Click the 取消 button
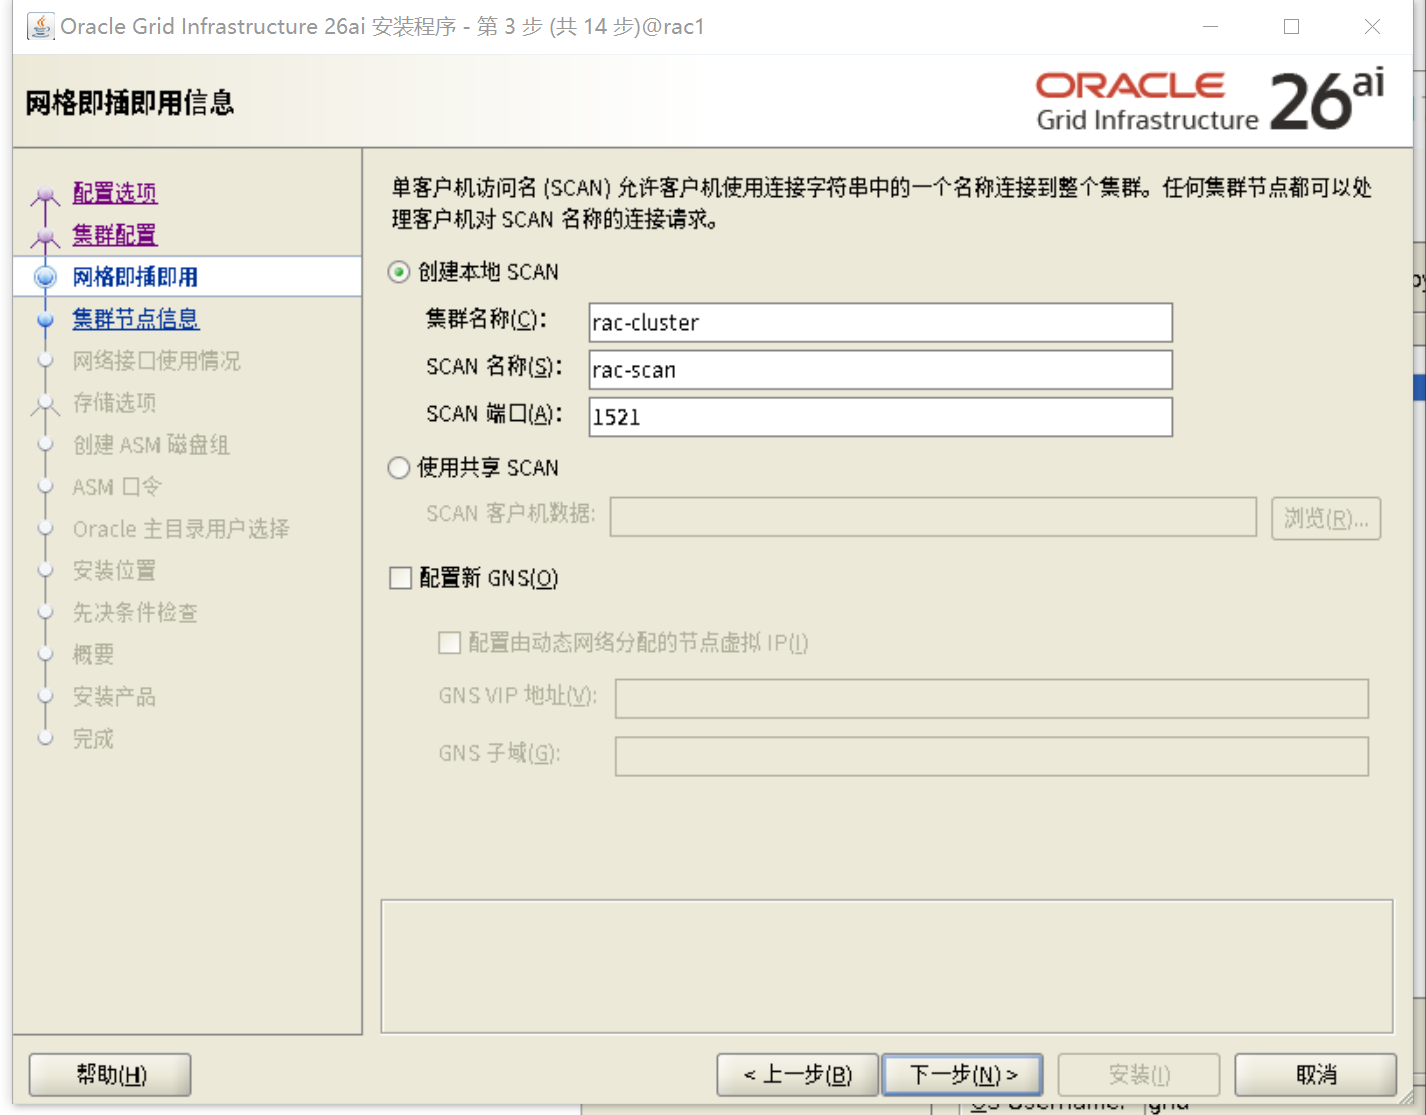Image resolution: width=1426 pixels, height=1115 pixels. click(1316, 1075)
